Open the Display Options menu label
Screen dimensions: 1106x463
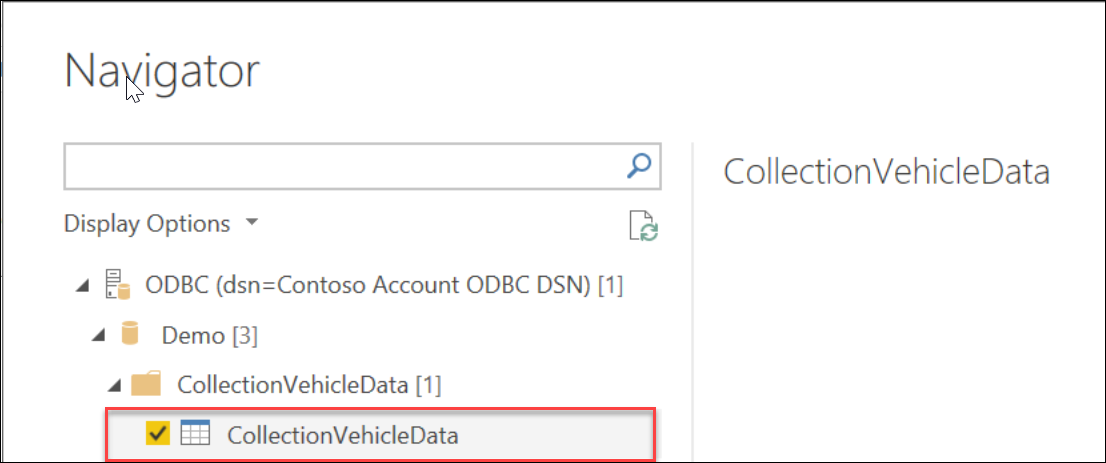coord(147,224)
